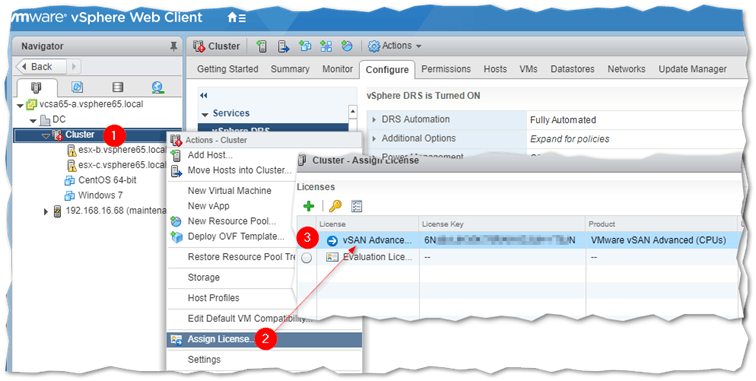Open the Actions dropdown menu

tap(395, 46)
